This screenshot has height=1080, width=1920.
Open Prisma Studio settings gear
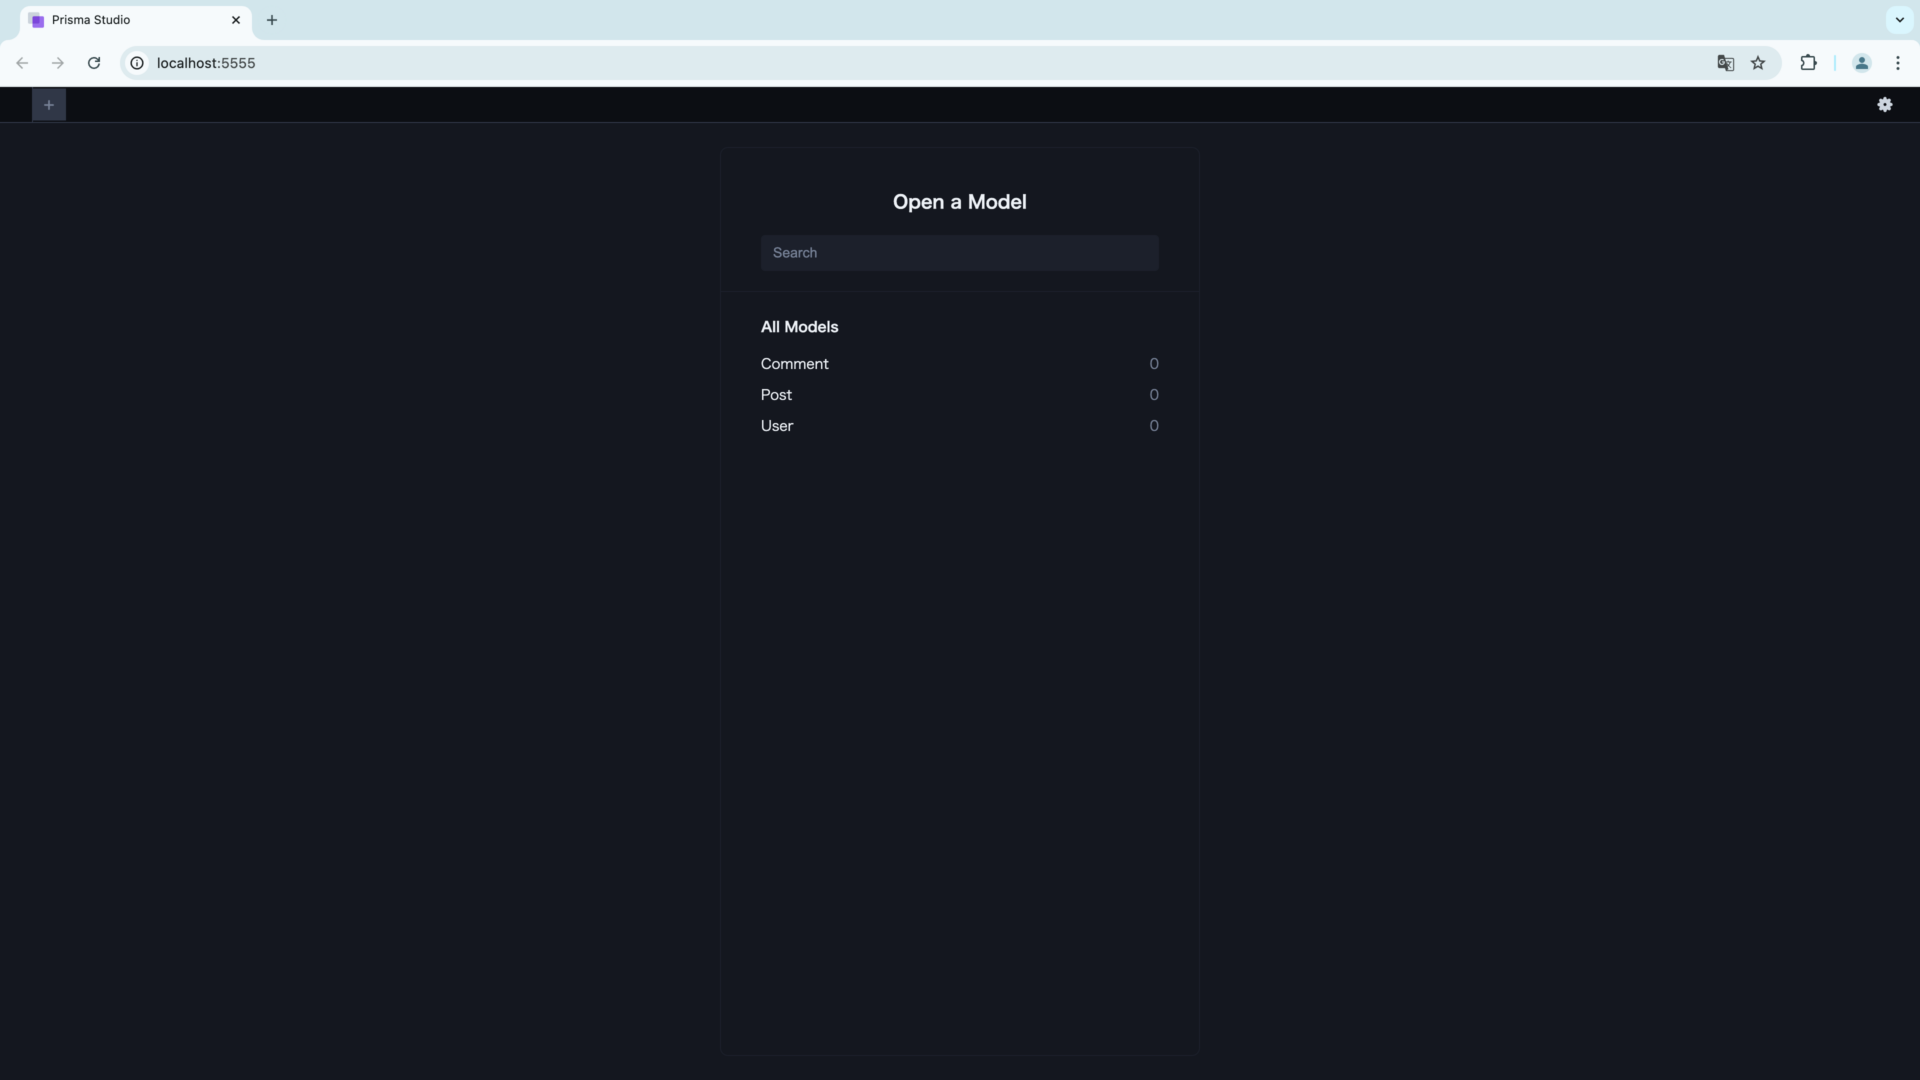(x=1884, y=105)
